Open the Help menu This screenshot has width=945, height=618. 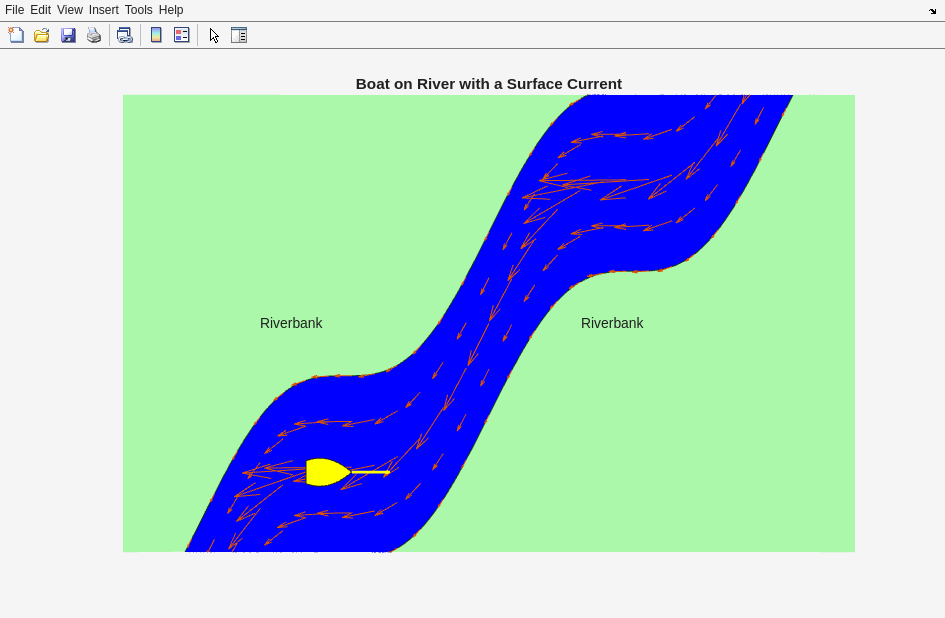(171, 10)
